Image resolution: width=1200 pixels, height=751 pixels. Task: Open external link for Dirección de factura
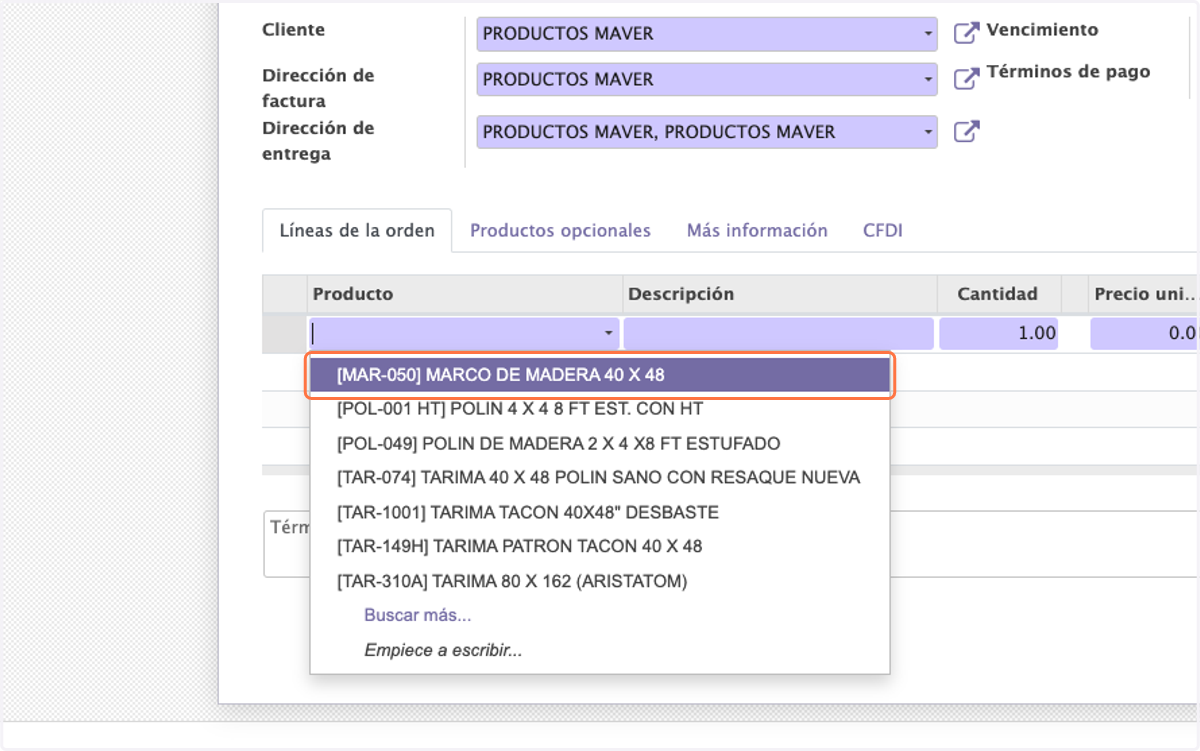click(965, 79)
